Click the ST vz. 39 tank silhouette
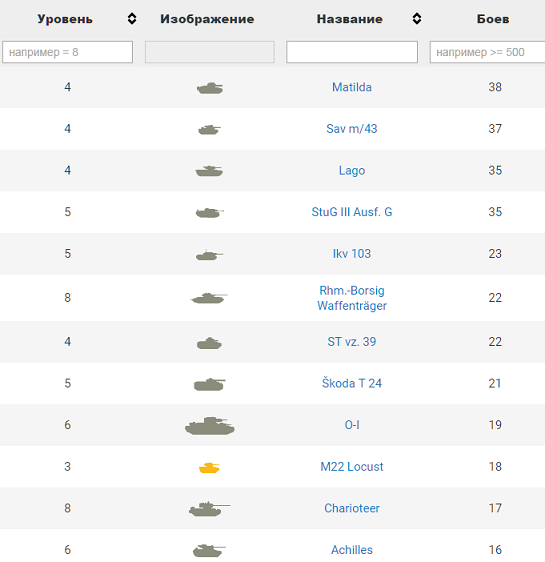The height and width of the screenshot is (562, 545). [x=209, y=343]
